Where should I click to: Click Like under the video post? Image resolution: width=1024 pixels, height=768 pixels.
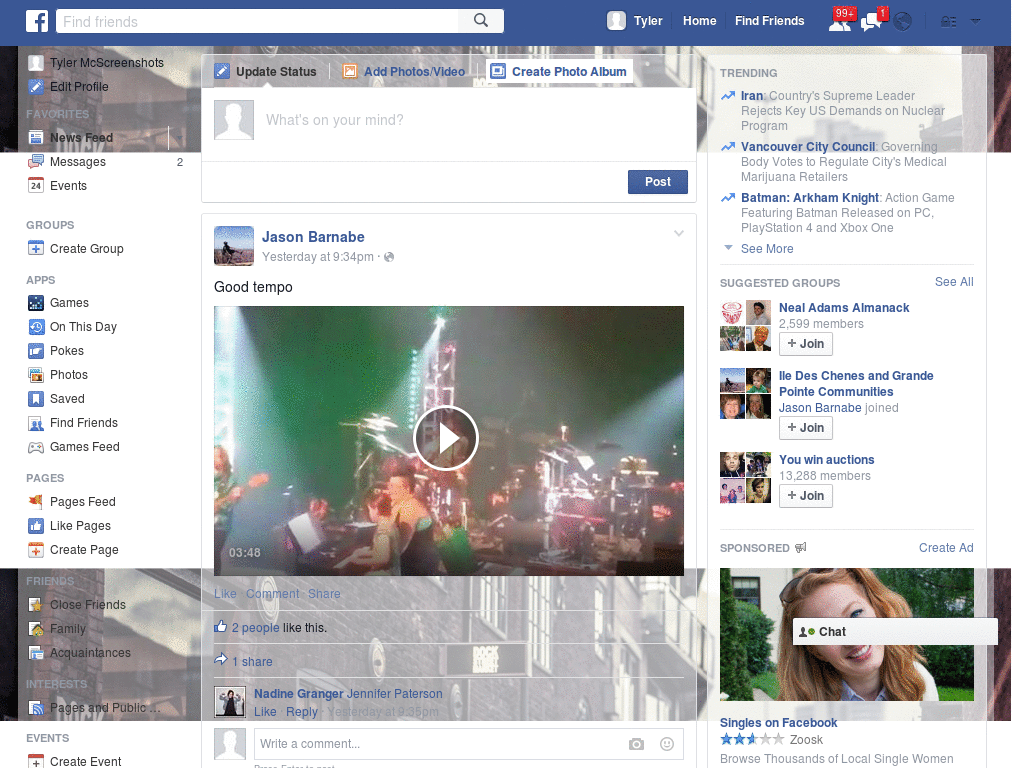pos(225,594)
